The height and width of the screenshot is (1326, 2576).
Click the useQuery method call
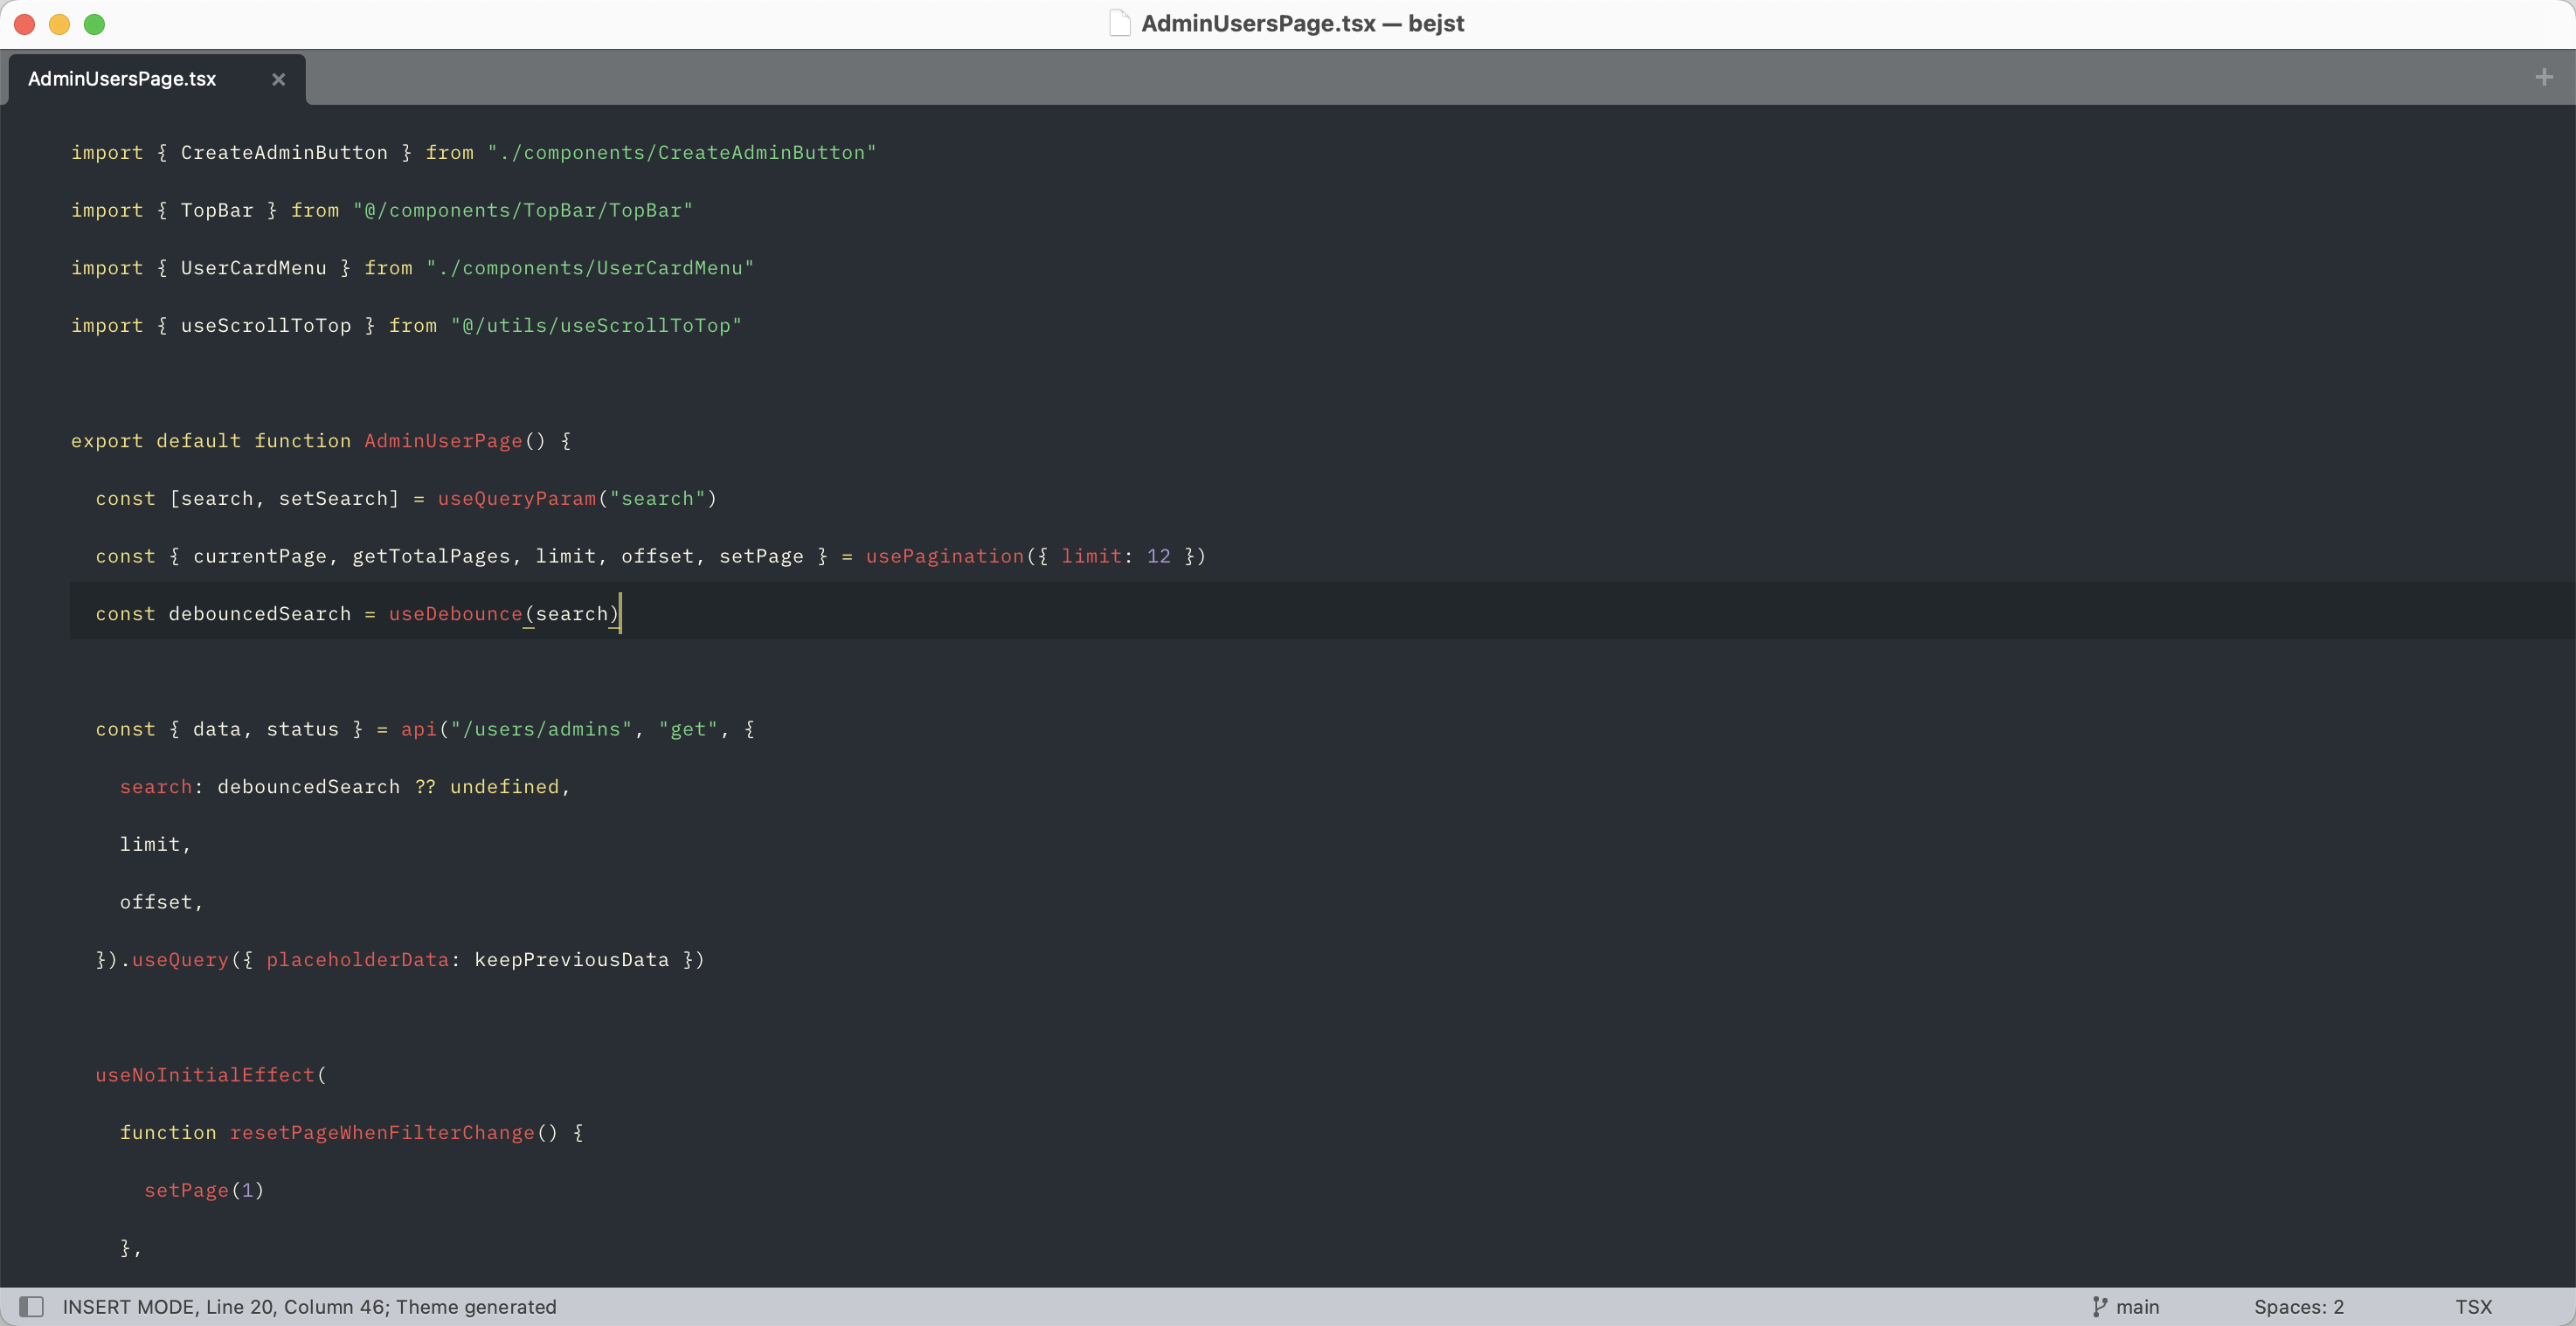pos(180,960)
